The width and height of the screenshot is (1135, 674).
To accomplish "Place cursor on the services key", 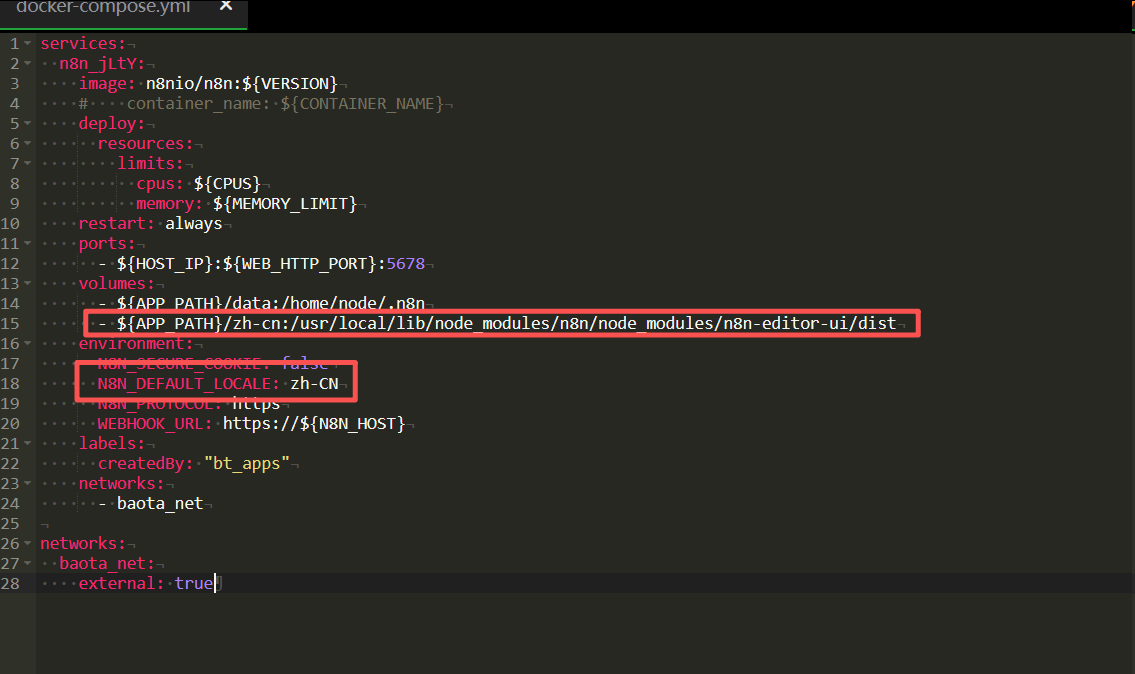I will click(82, 44).
